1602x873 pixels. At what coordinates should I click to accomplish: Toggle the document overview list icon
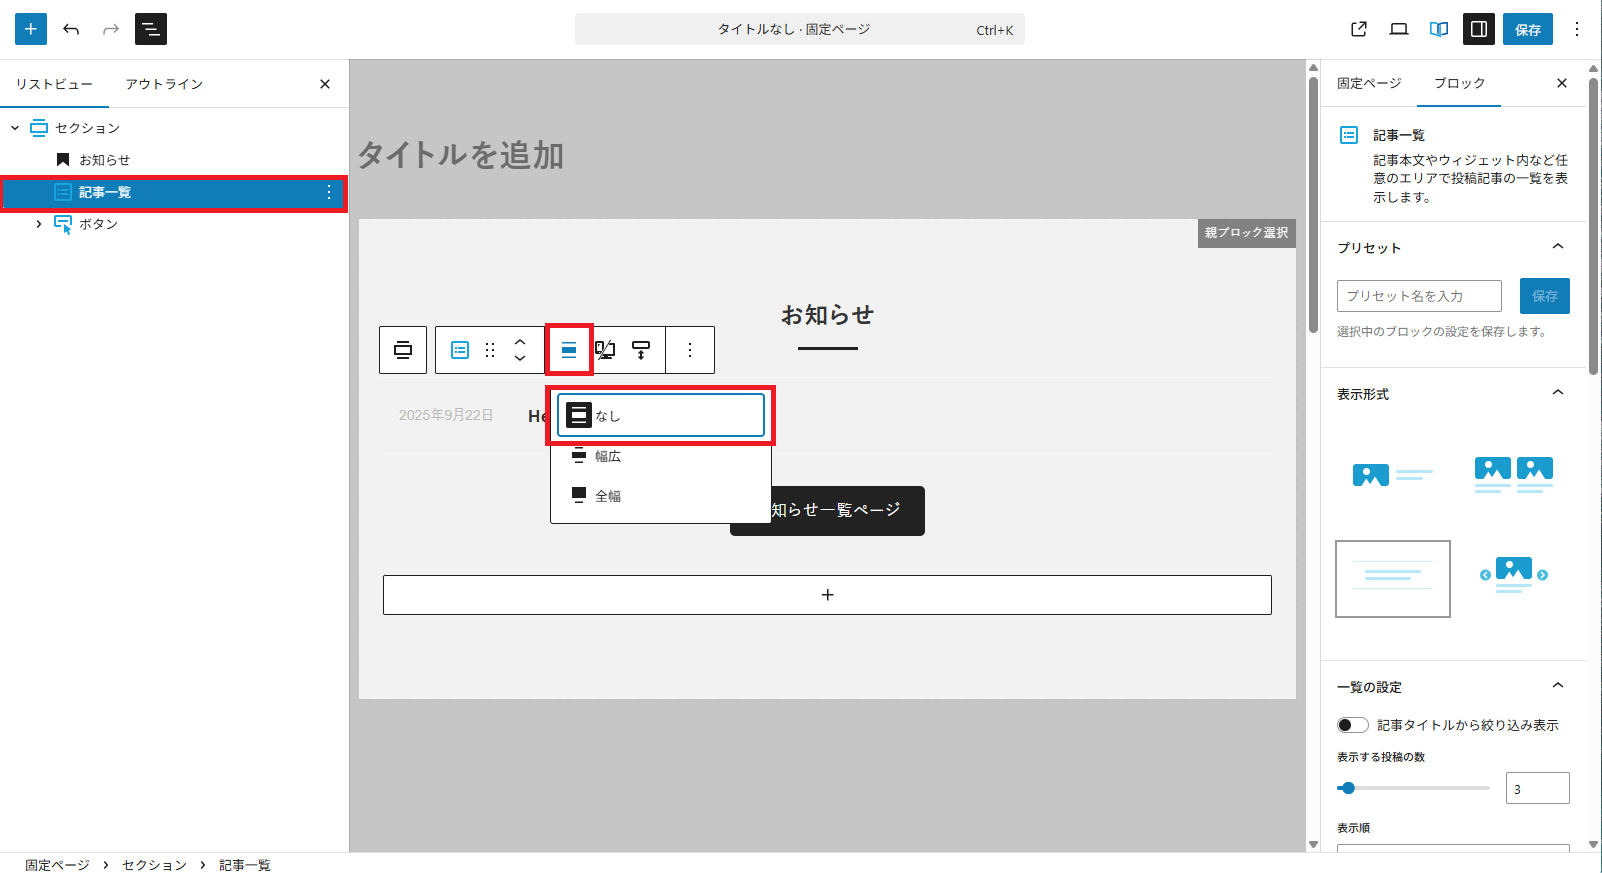pyautogui.click(x=151, y=29)
